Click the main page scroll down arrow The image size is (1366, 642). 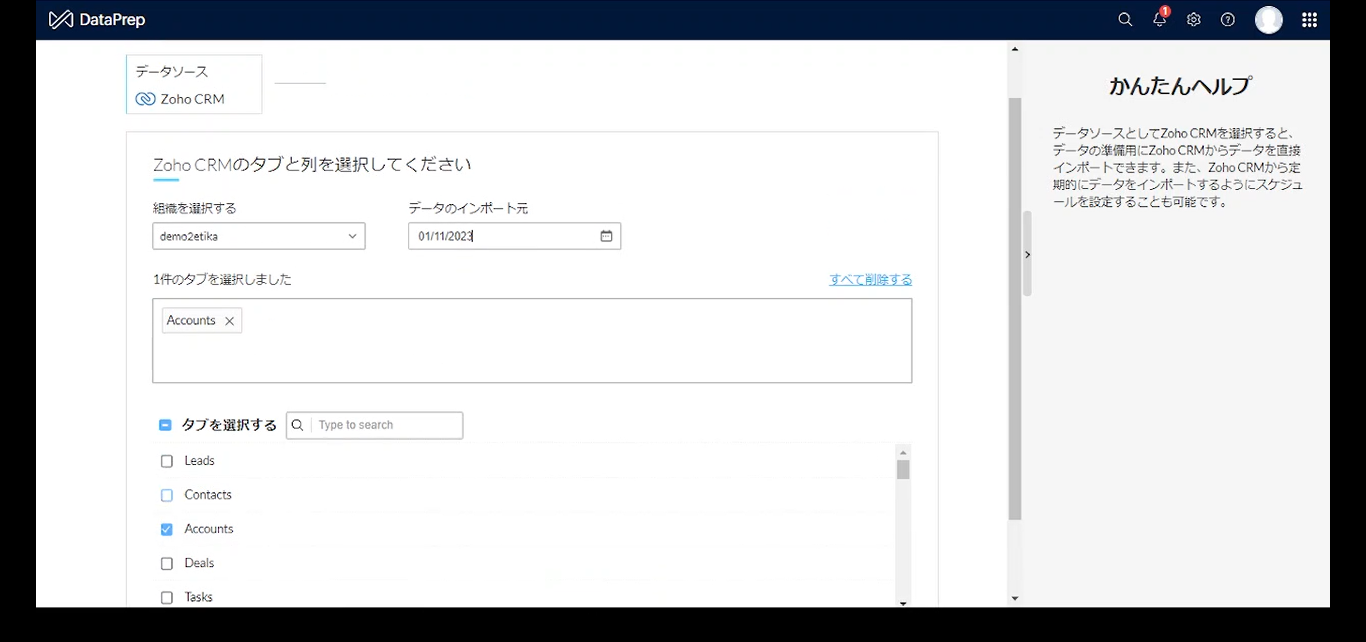(1015, 598)
